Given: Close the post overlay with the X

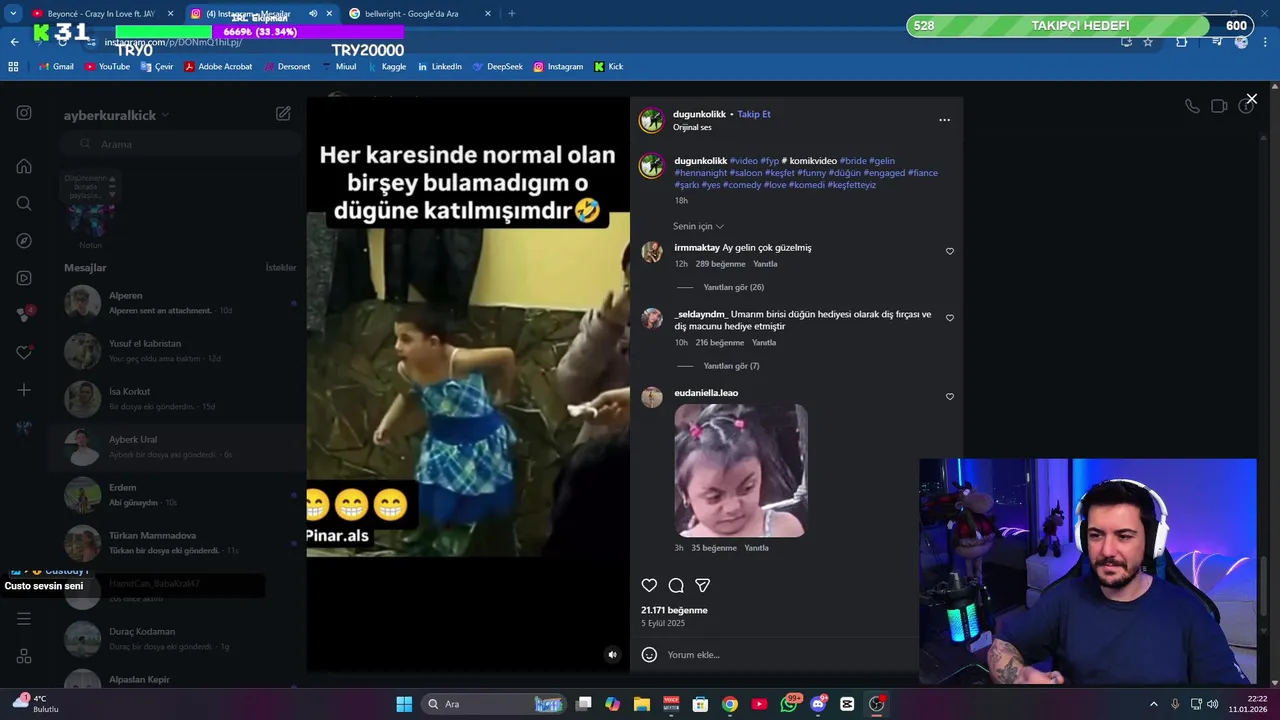Looking at the screenshot, I should (x=1251, y=99).
